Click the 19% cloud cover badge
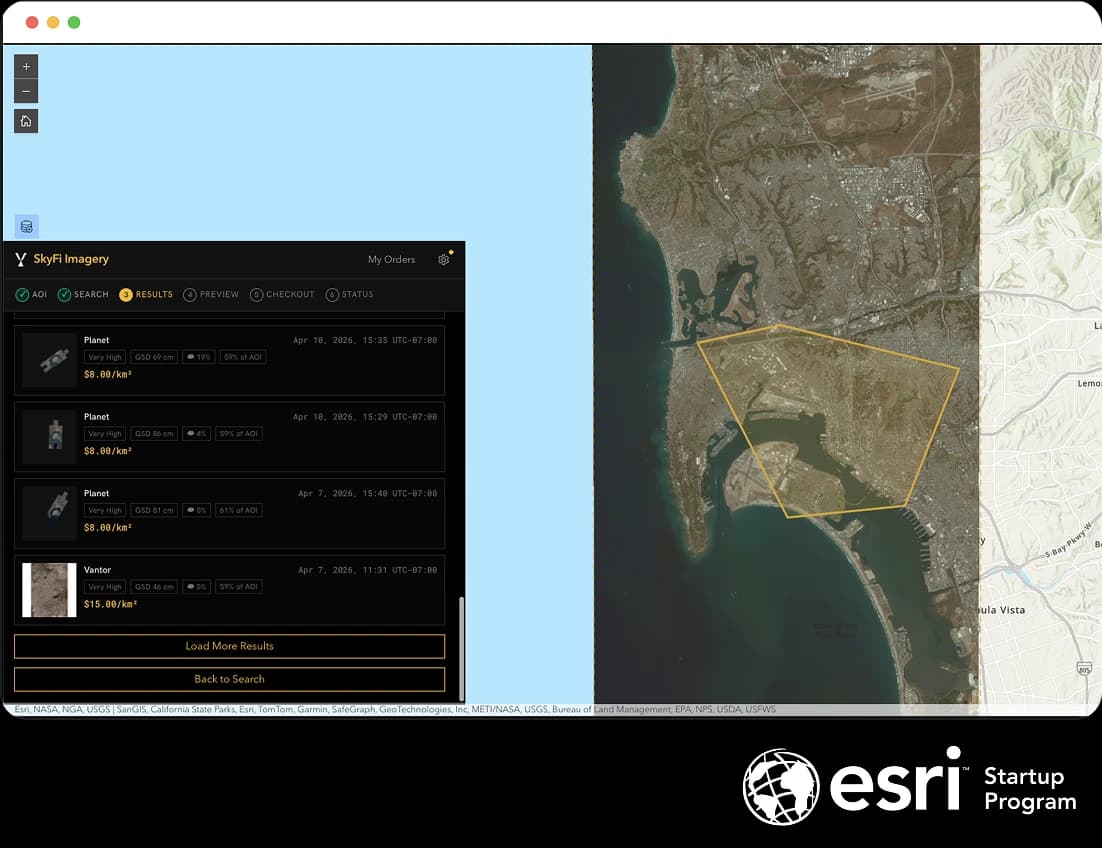 click(x=198, y=357)
